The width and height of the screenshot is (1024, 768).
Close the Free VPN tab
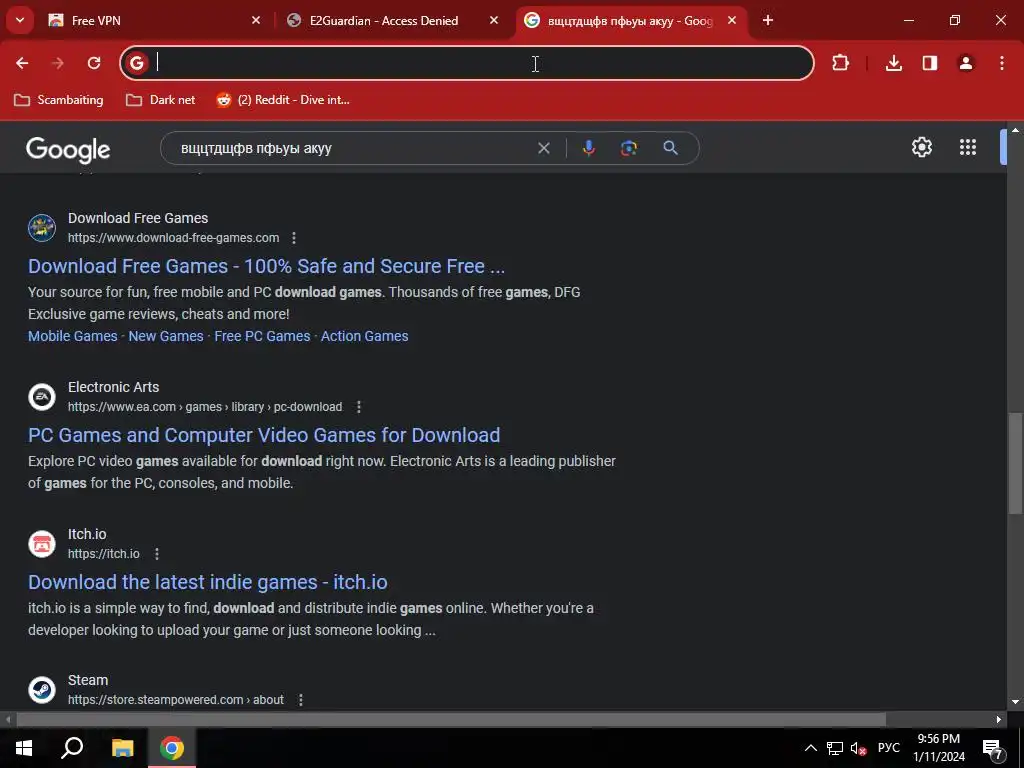[256, 20]
